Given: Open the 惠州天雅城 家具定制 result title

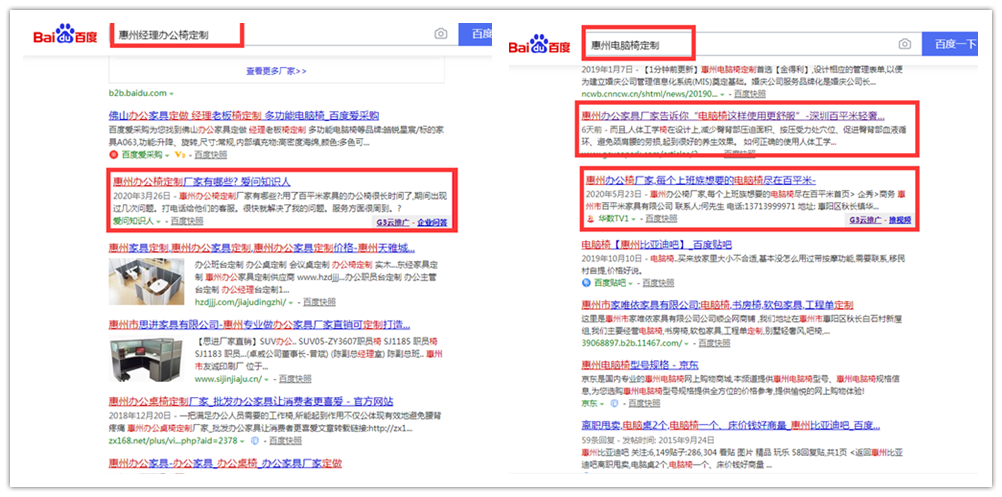Looking at the screenshot, I should coord(262,248).
